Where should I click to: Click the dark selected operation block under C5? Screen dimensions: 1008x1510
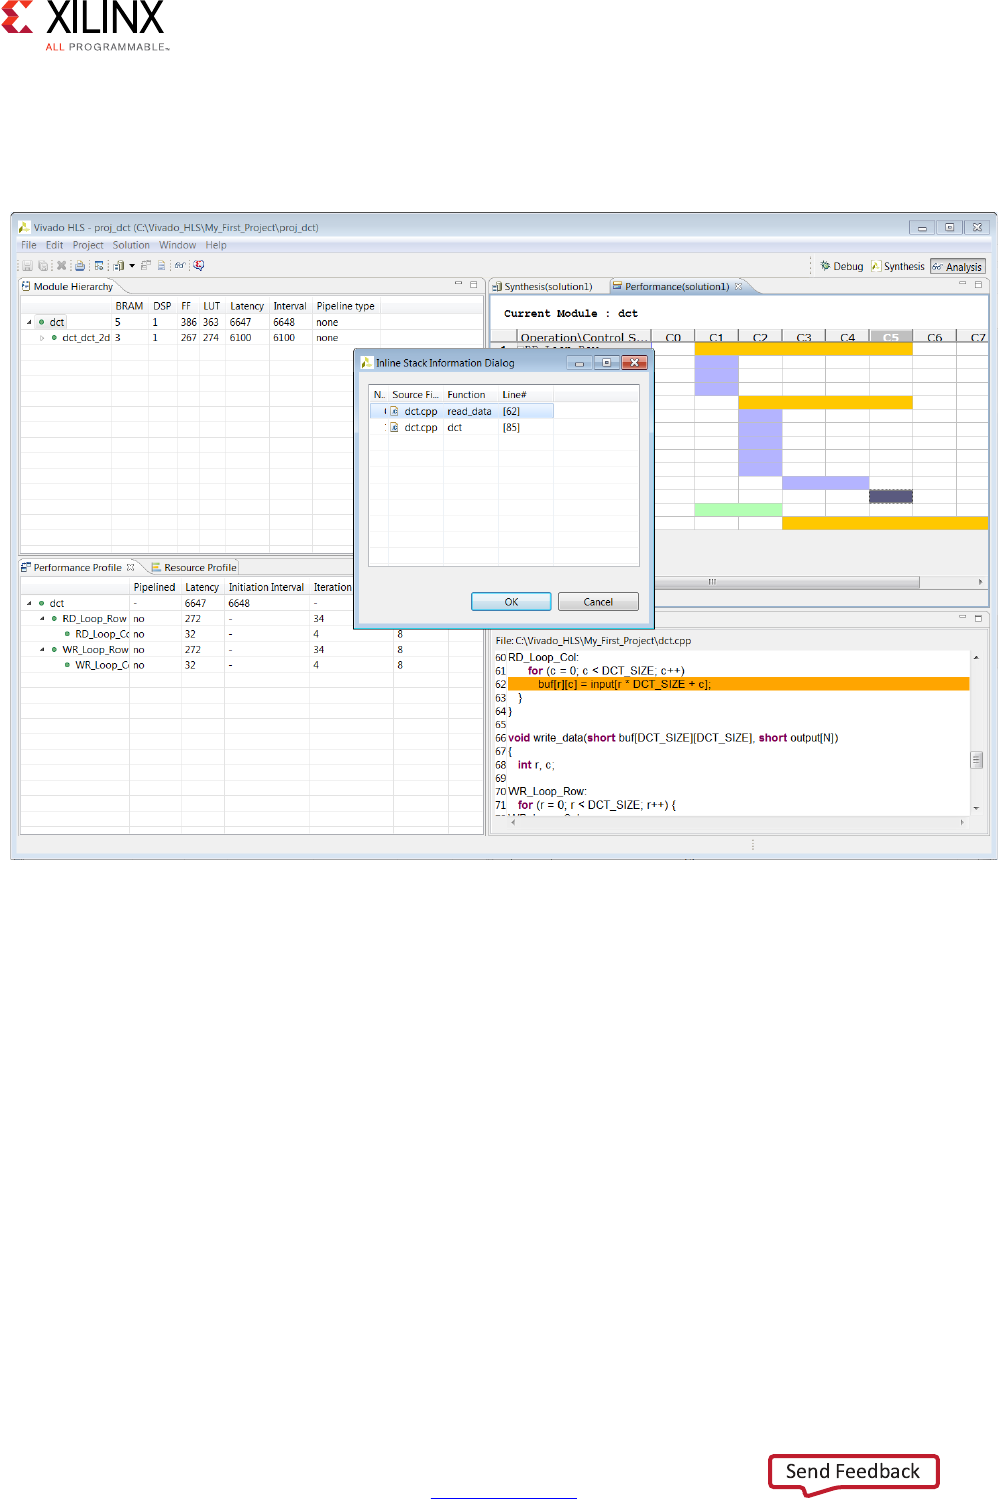tap(891, 496)
